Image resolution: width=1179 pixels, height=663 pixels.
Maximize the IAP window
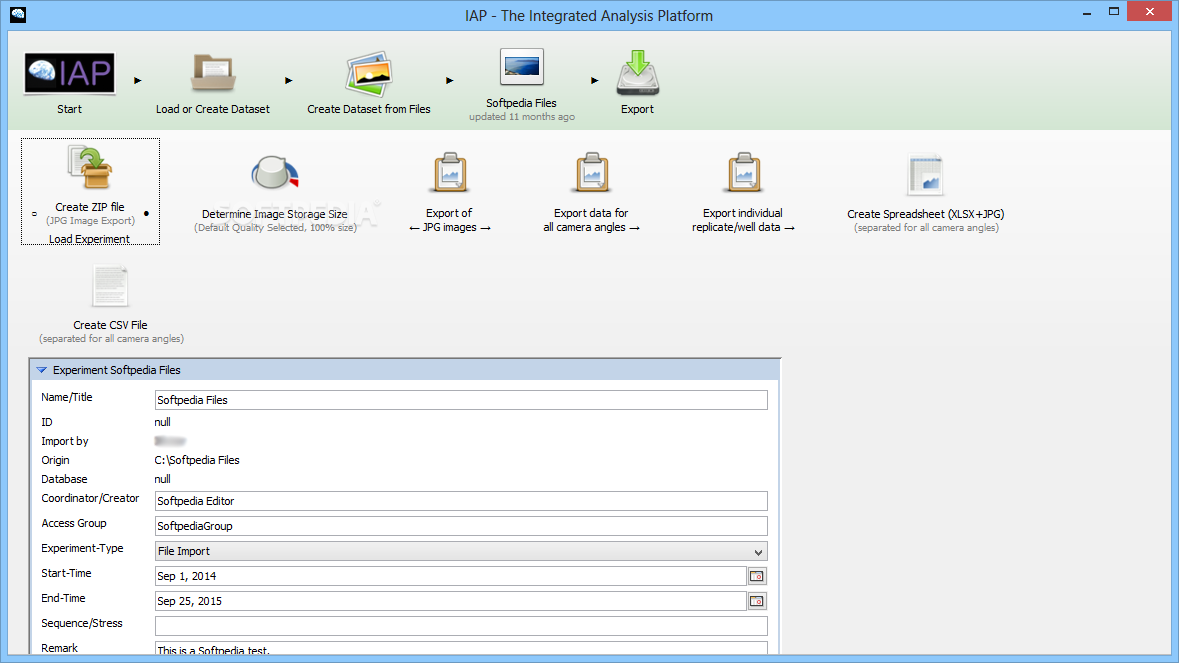pos(1114,12)
